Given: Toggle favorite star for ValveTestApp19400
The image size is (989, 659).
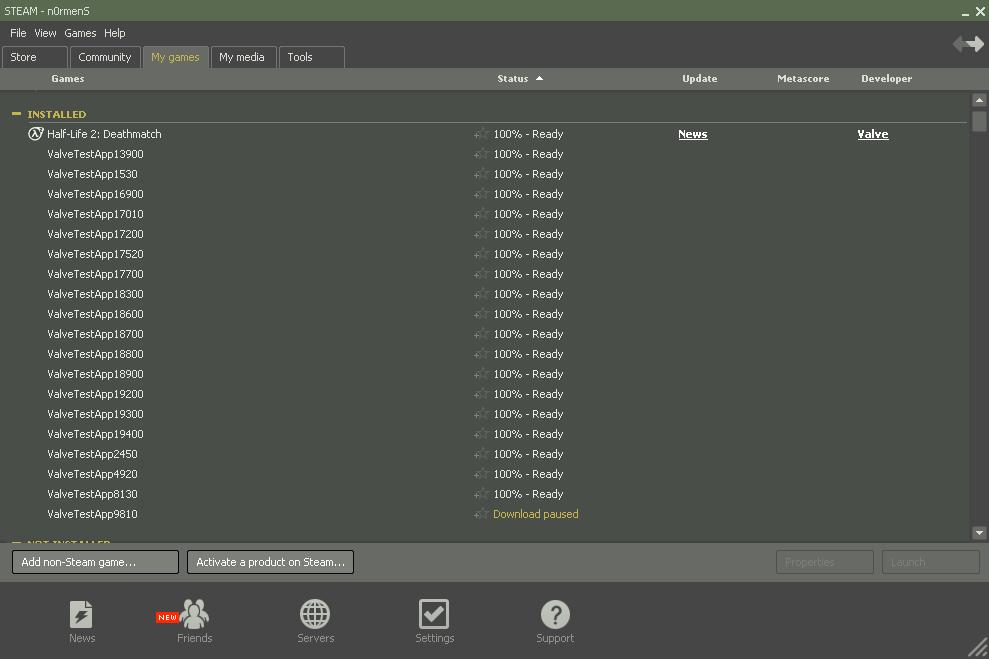Looking at the screenshot, I should point(481,434).
